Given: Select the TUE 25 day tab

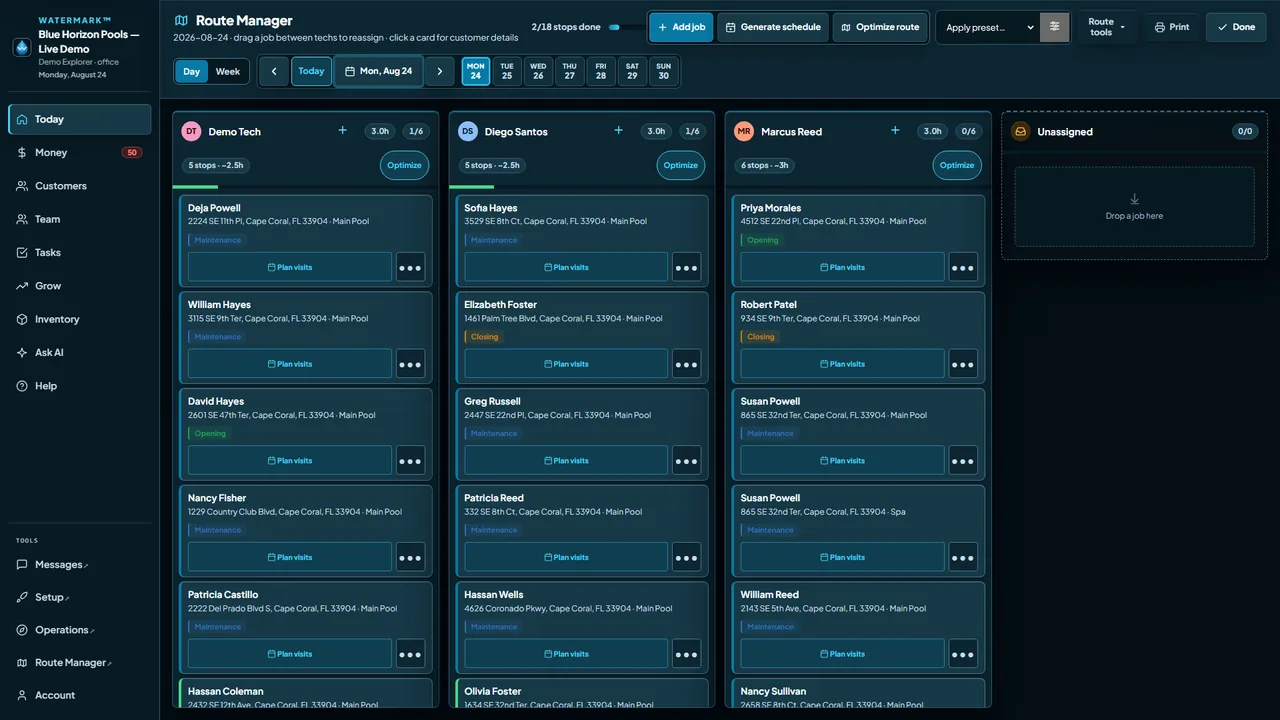Looking at the screenshot, I should pyautogui.click(x=507, y=71).
